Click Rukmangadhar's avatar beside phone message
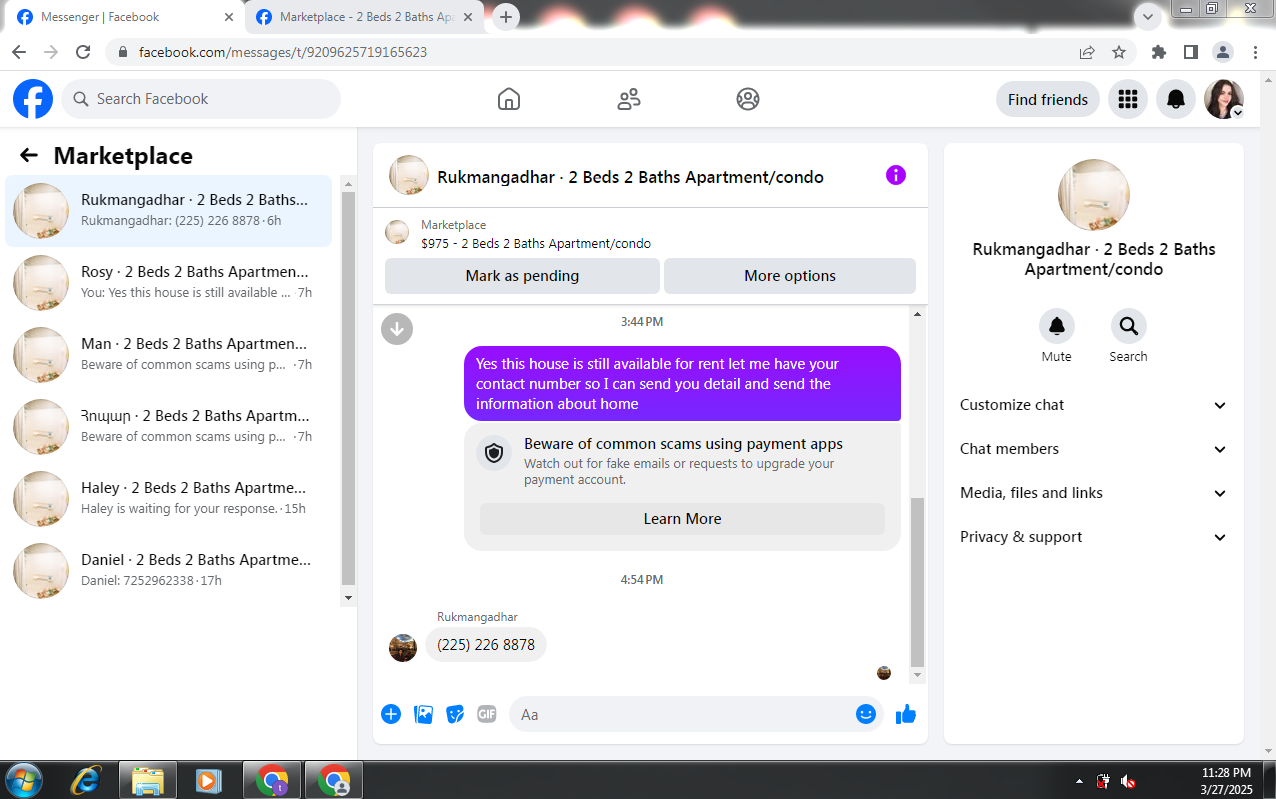Screen dimensions: 1276x799 click(403, 647)
